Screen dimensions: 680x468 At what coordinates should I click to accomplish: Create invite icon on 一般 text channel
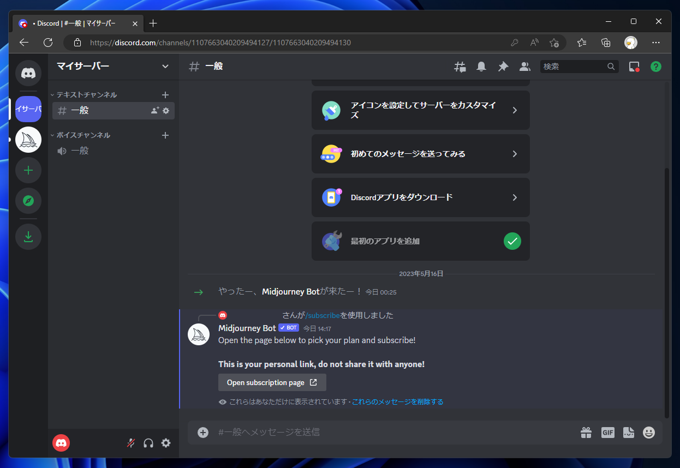[154, 111]
